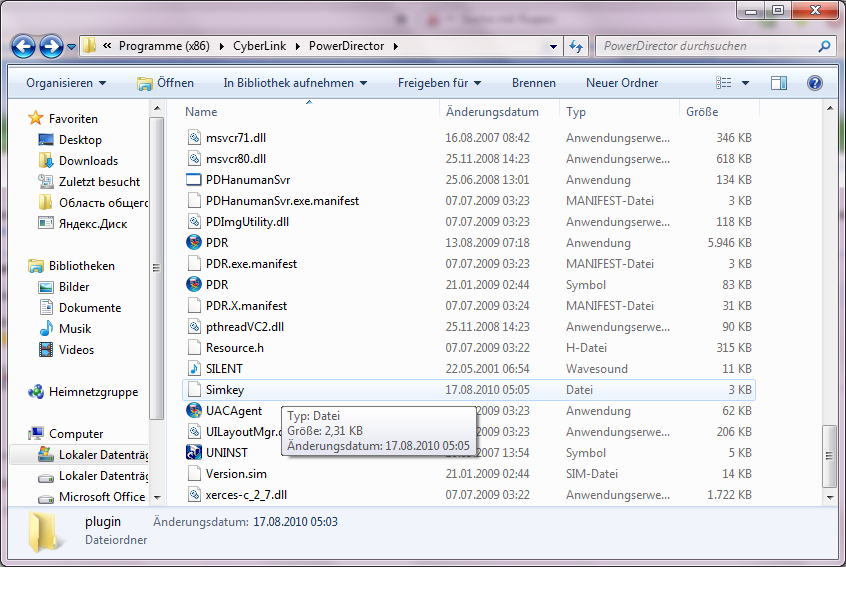This screenshot has width=846, height=600.
Task: Select the PDHanumanSvr application icon
Action: tap(194, 180)
